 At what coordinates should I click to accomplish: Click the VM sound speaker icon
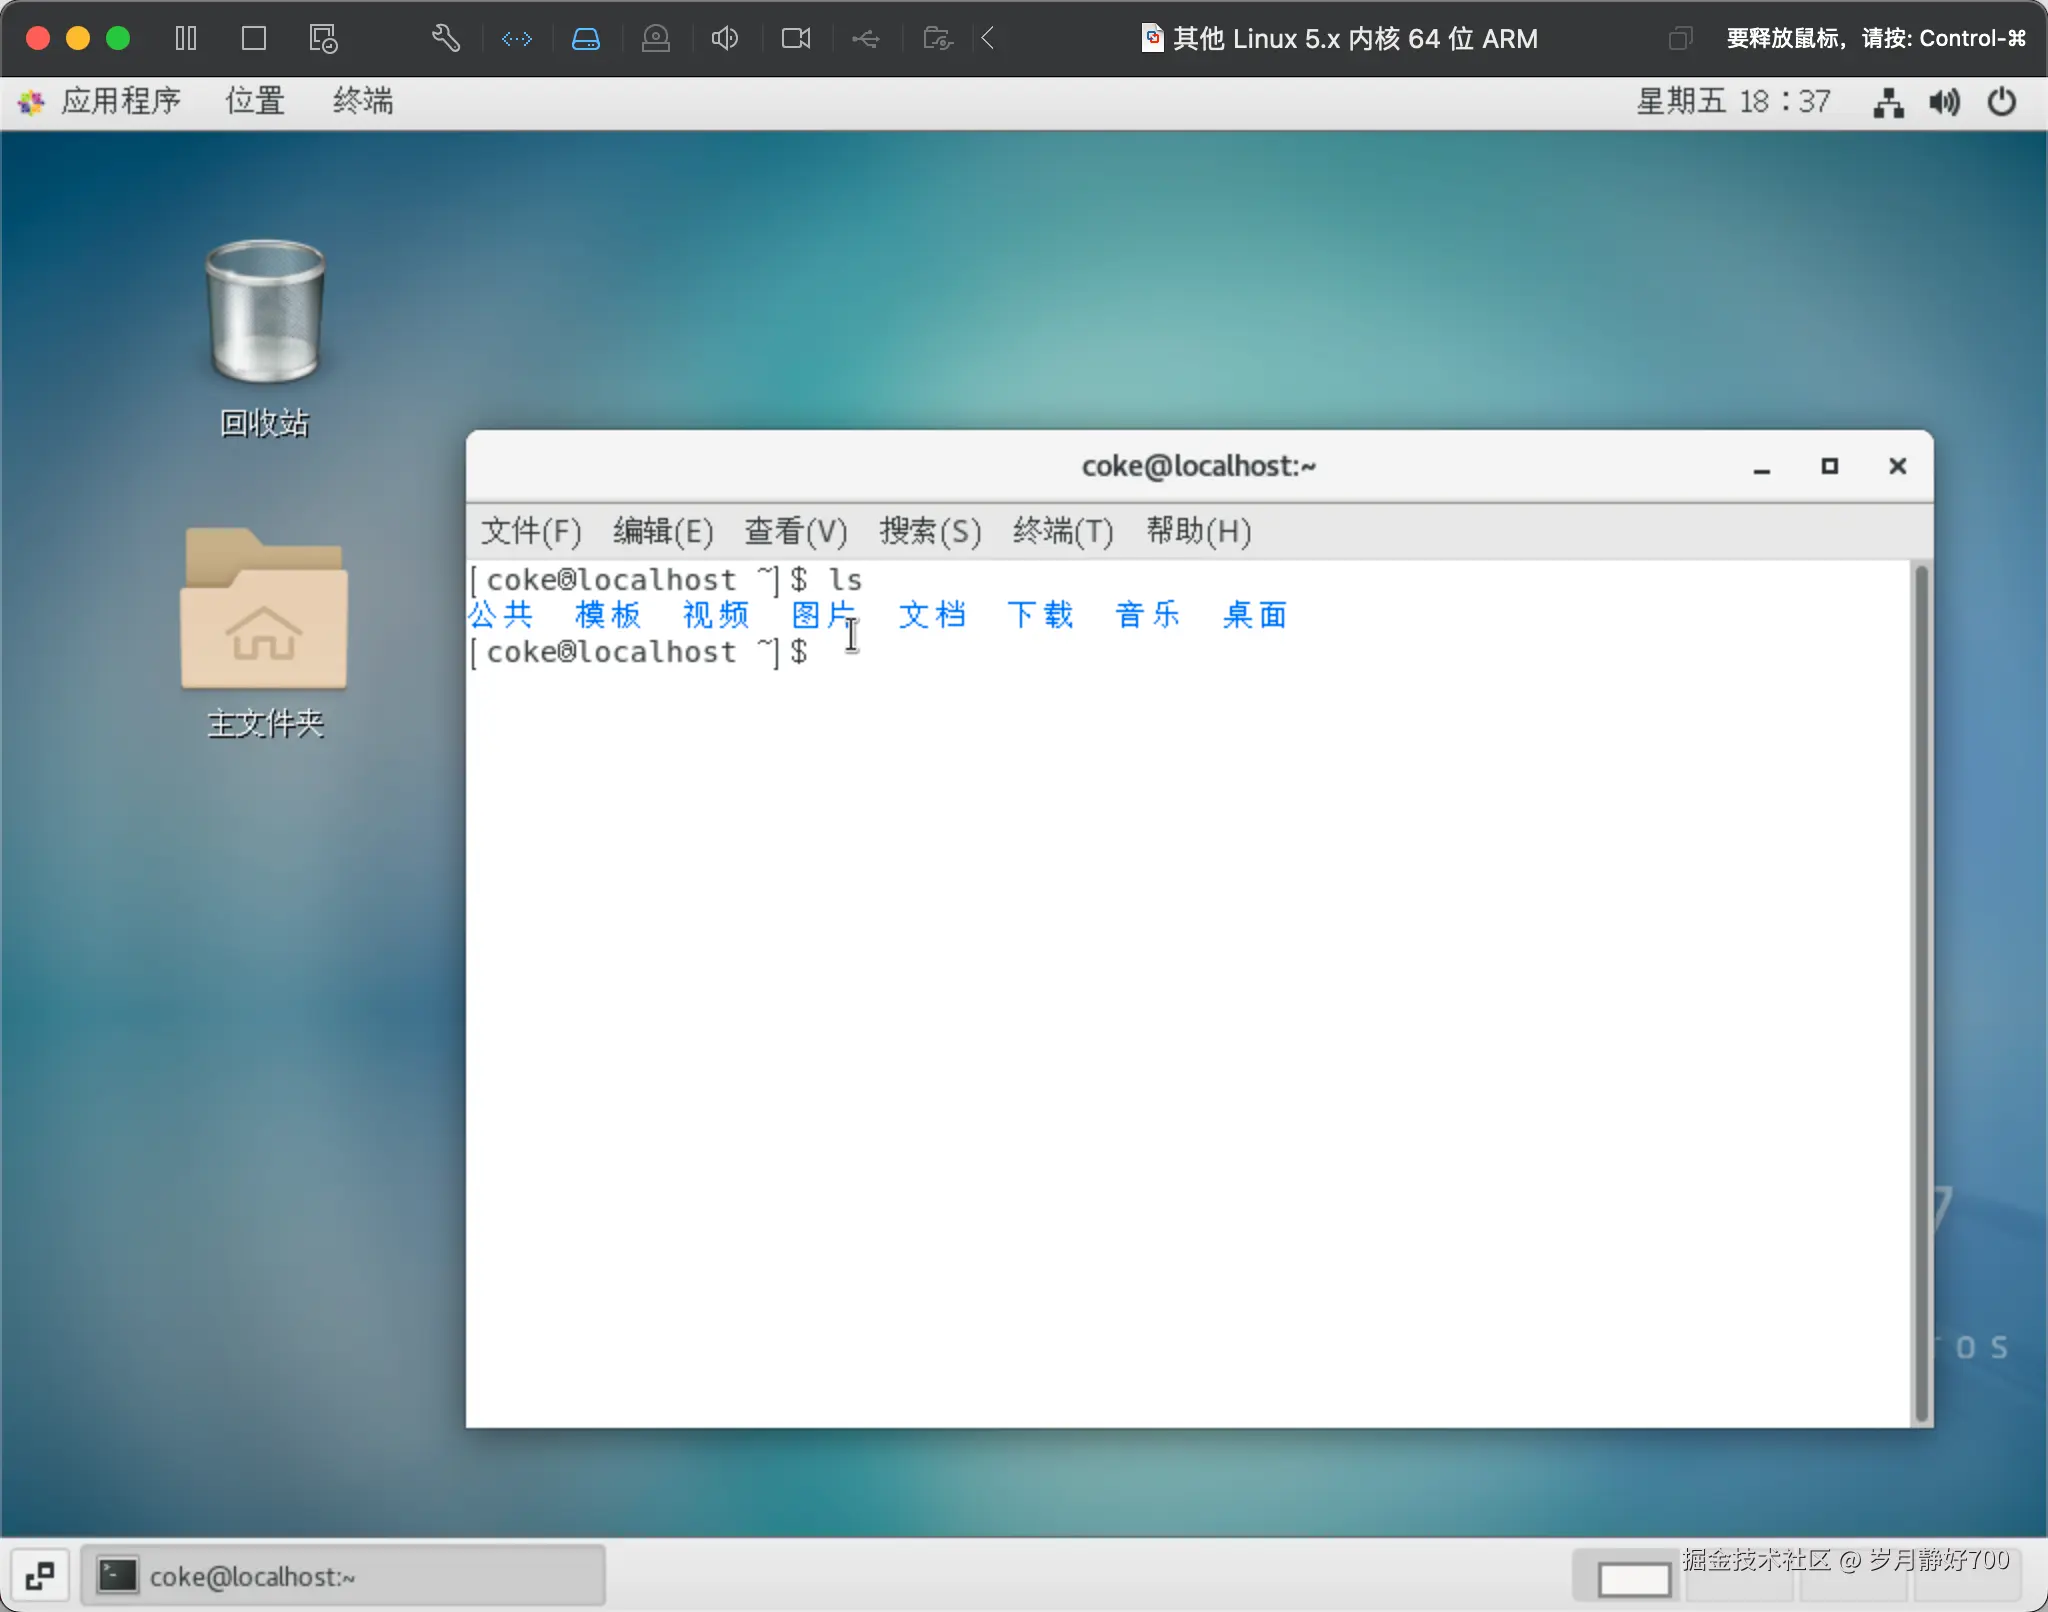(725, 39)
